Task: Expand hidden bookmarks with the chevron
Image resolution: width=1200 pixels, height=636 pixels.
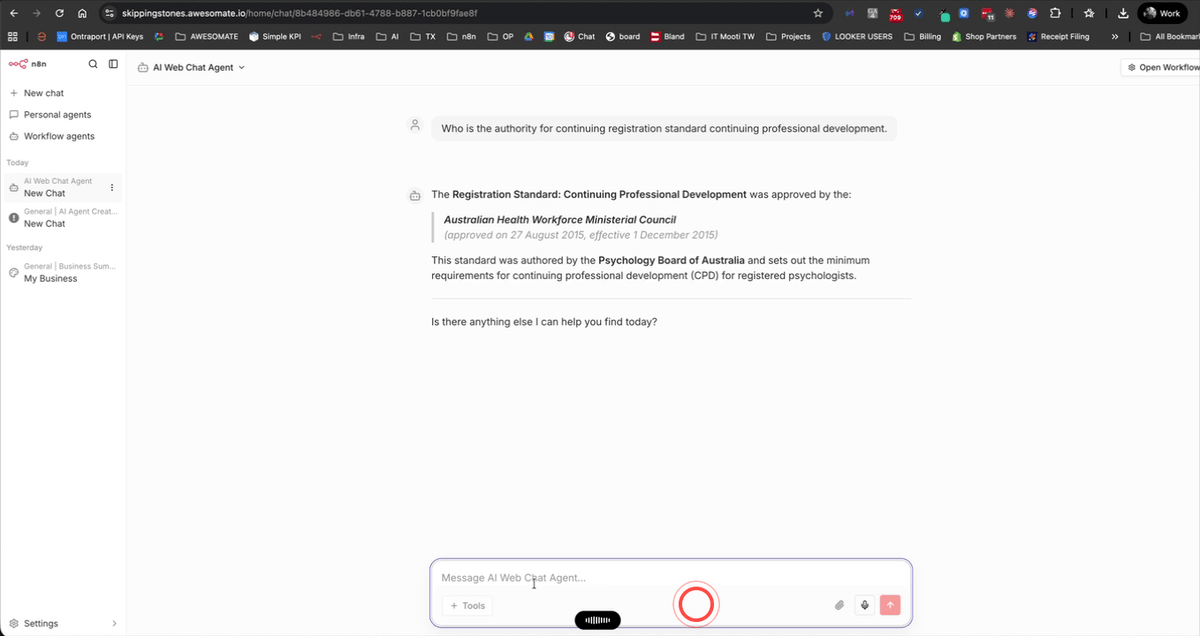Action: [x=1114, y=36]
